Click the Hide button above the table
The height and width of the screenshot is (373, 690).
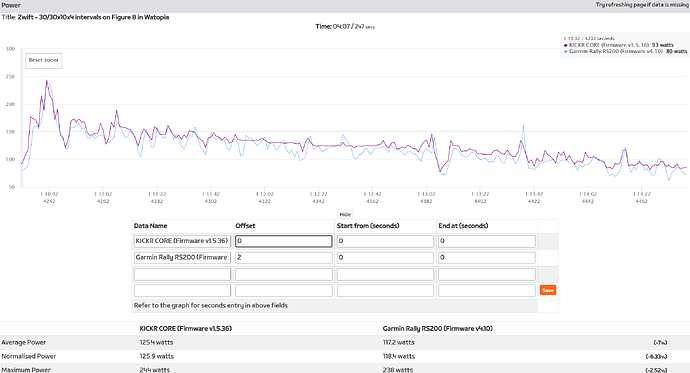[345, 214]
